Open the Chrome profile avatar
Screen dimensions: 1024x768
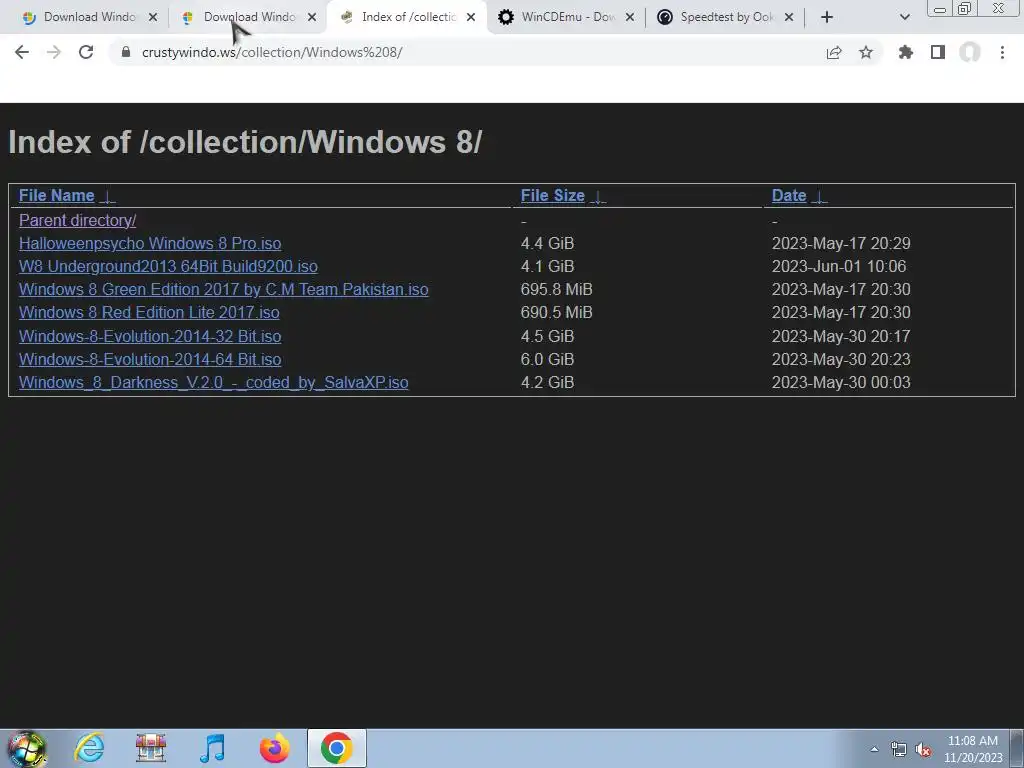click(970, 52)
